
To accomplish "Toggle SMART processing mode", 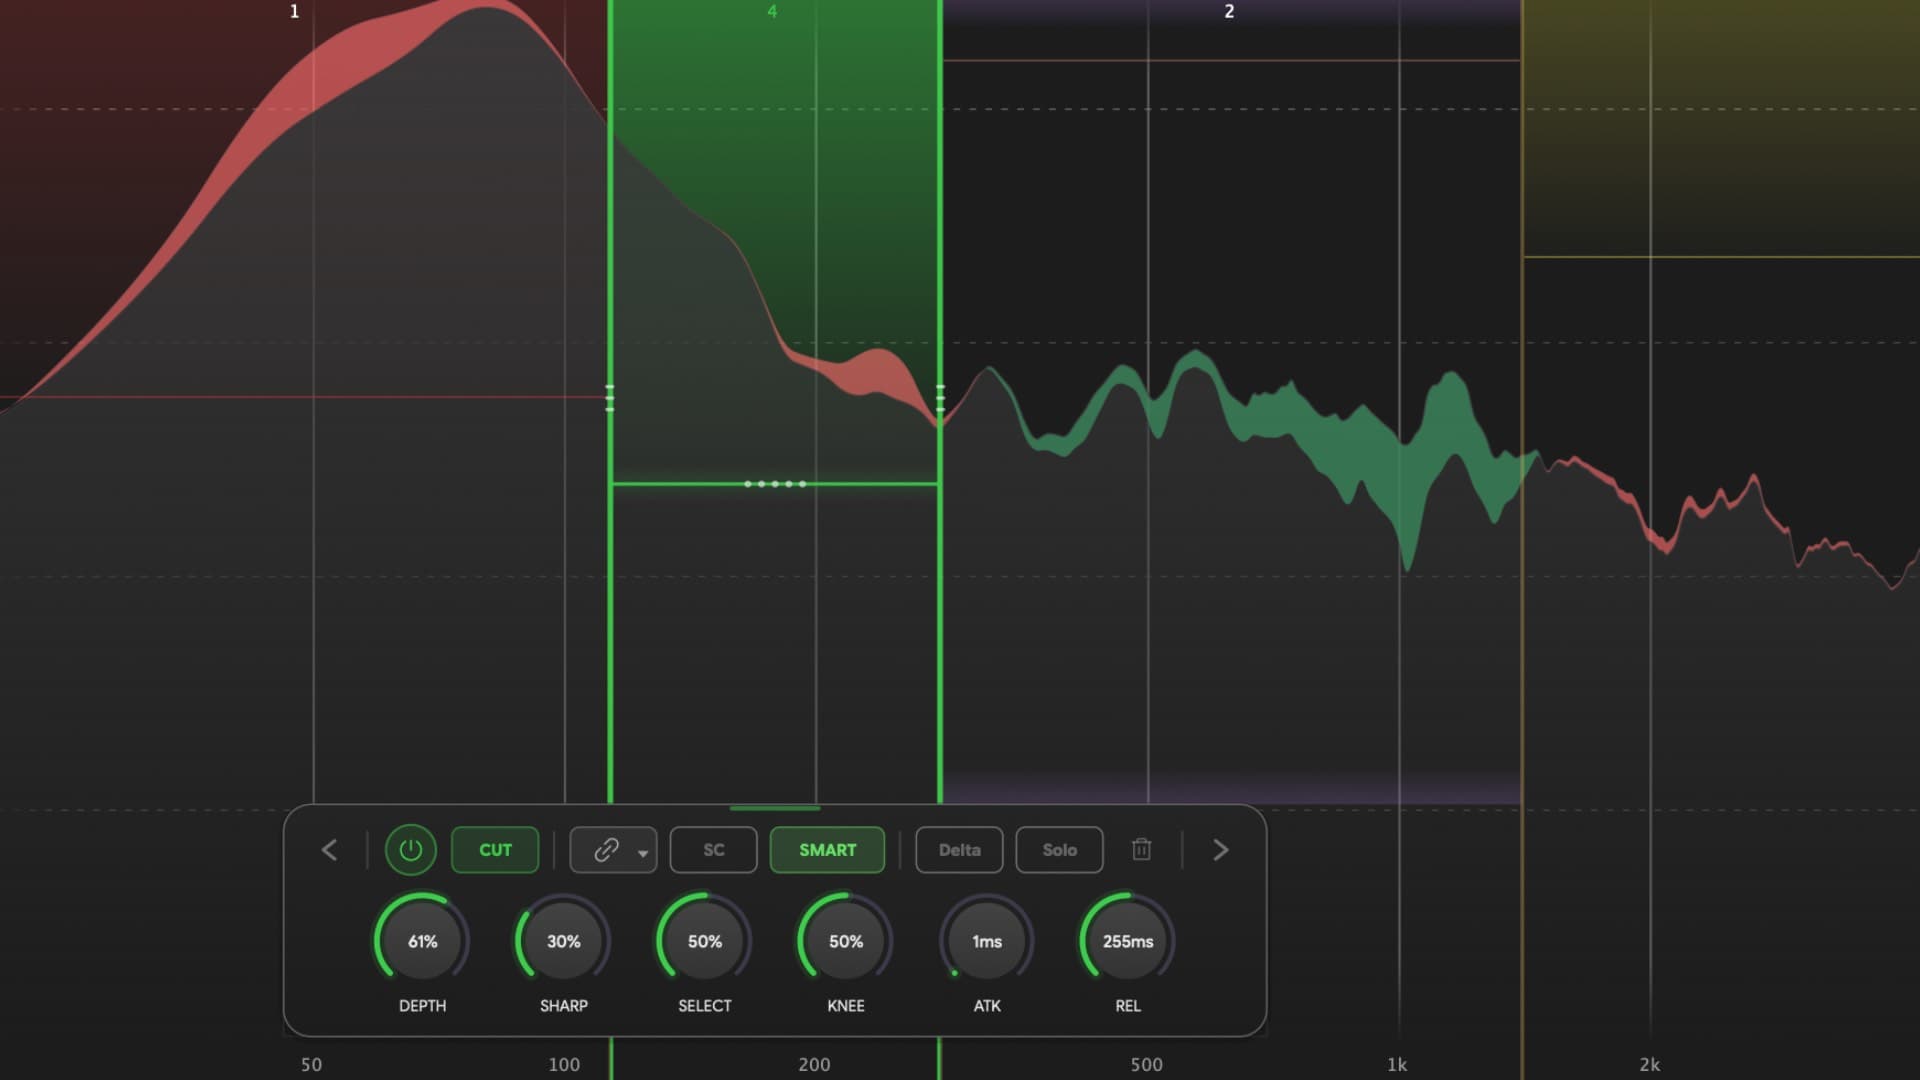I will pyautogui.click(x=827, y=850).
